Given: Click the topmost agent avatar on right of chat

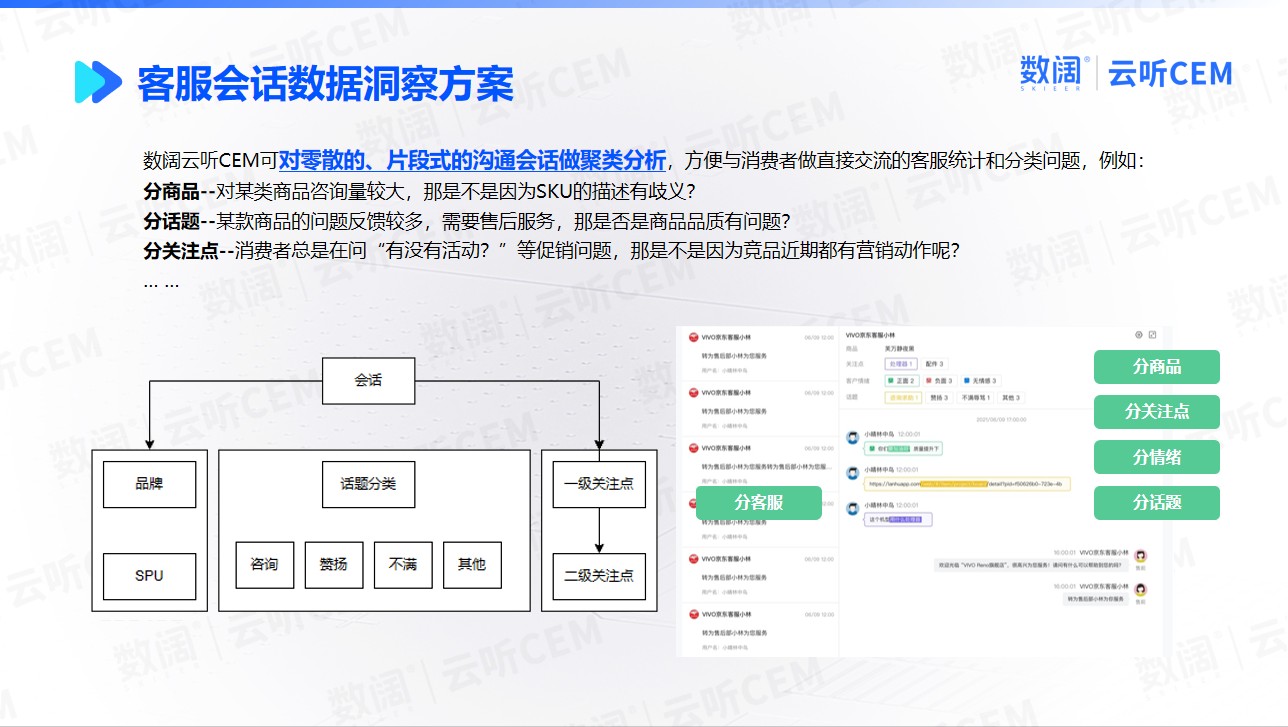Looking at the screenshot, I should [x=1141, y=555].
